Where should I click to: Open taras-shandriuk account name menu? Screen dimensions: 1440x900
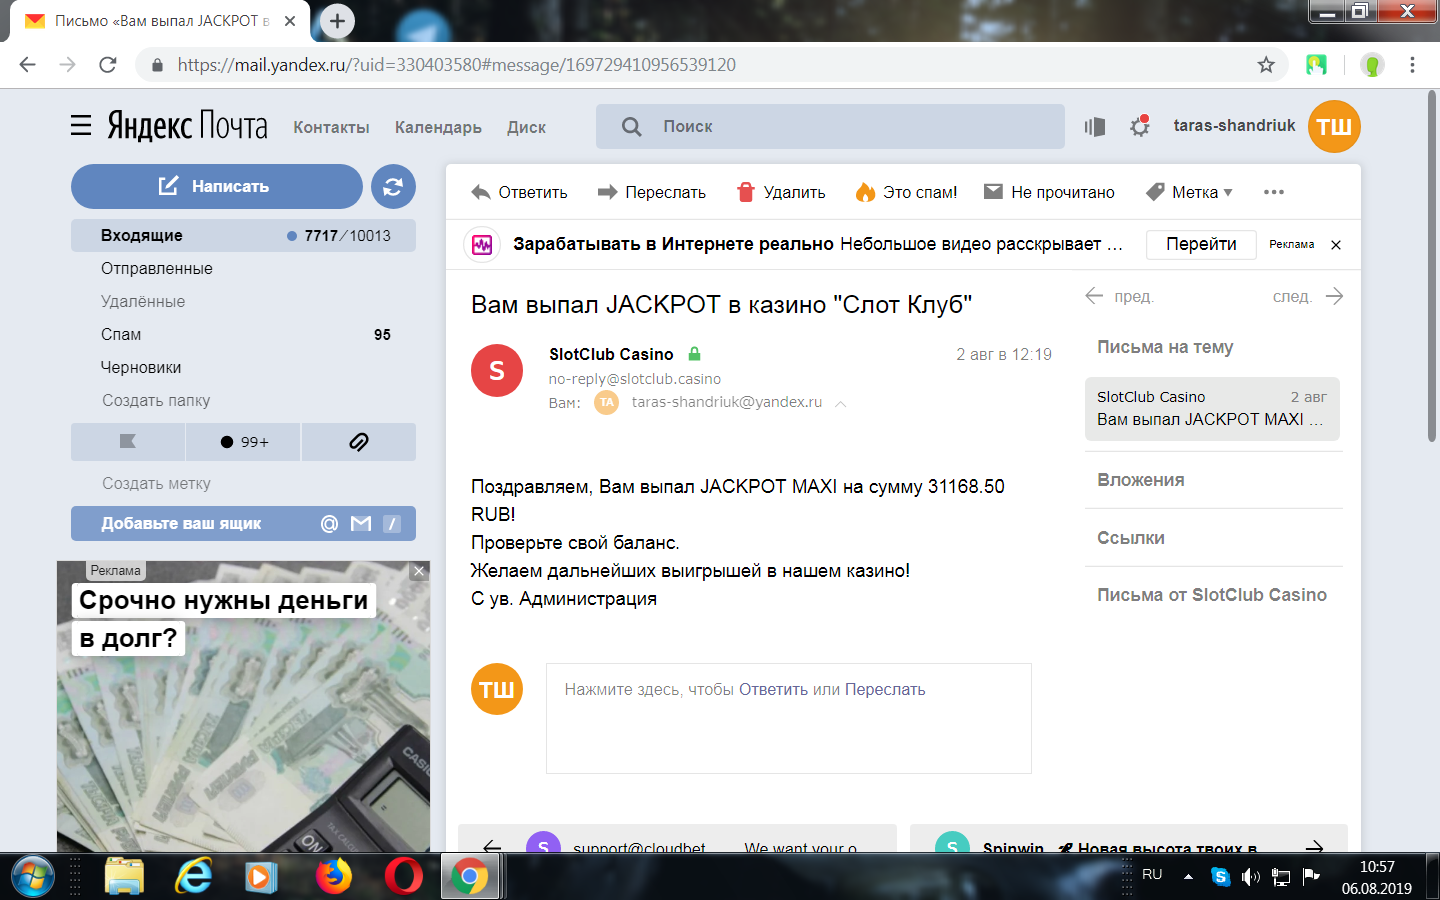(1234, 125)
